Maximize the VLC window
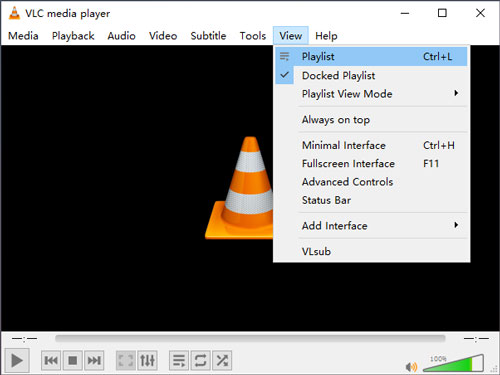This screenshot has width=500, height=375. pyautogui.click(x=442, y=13)
